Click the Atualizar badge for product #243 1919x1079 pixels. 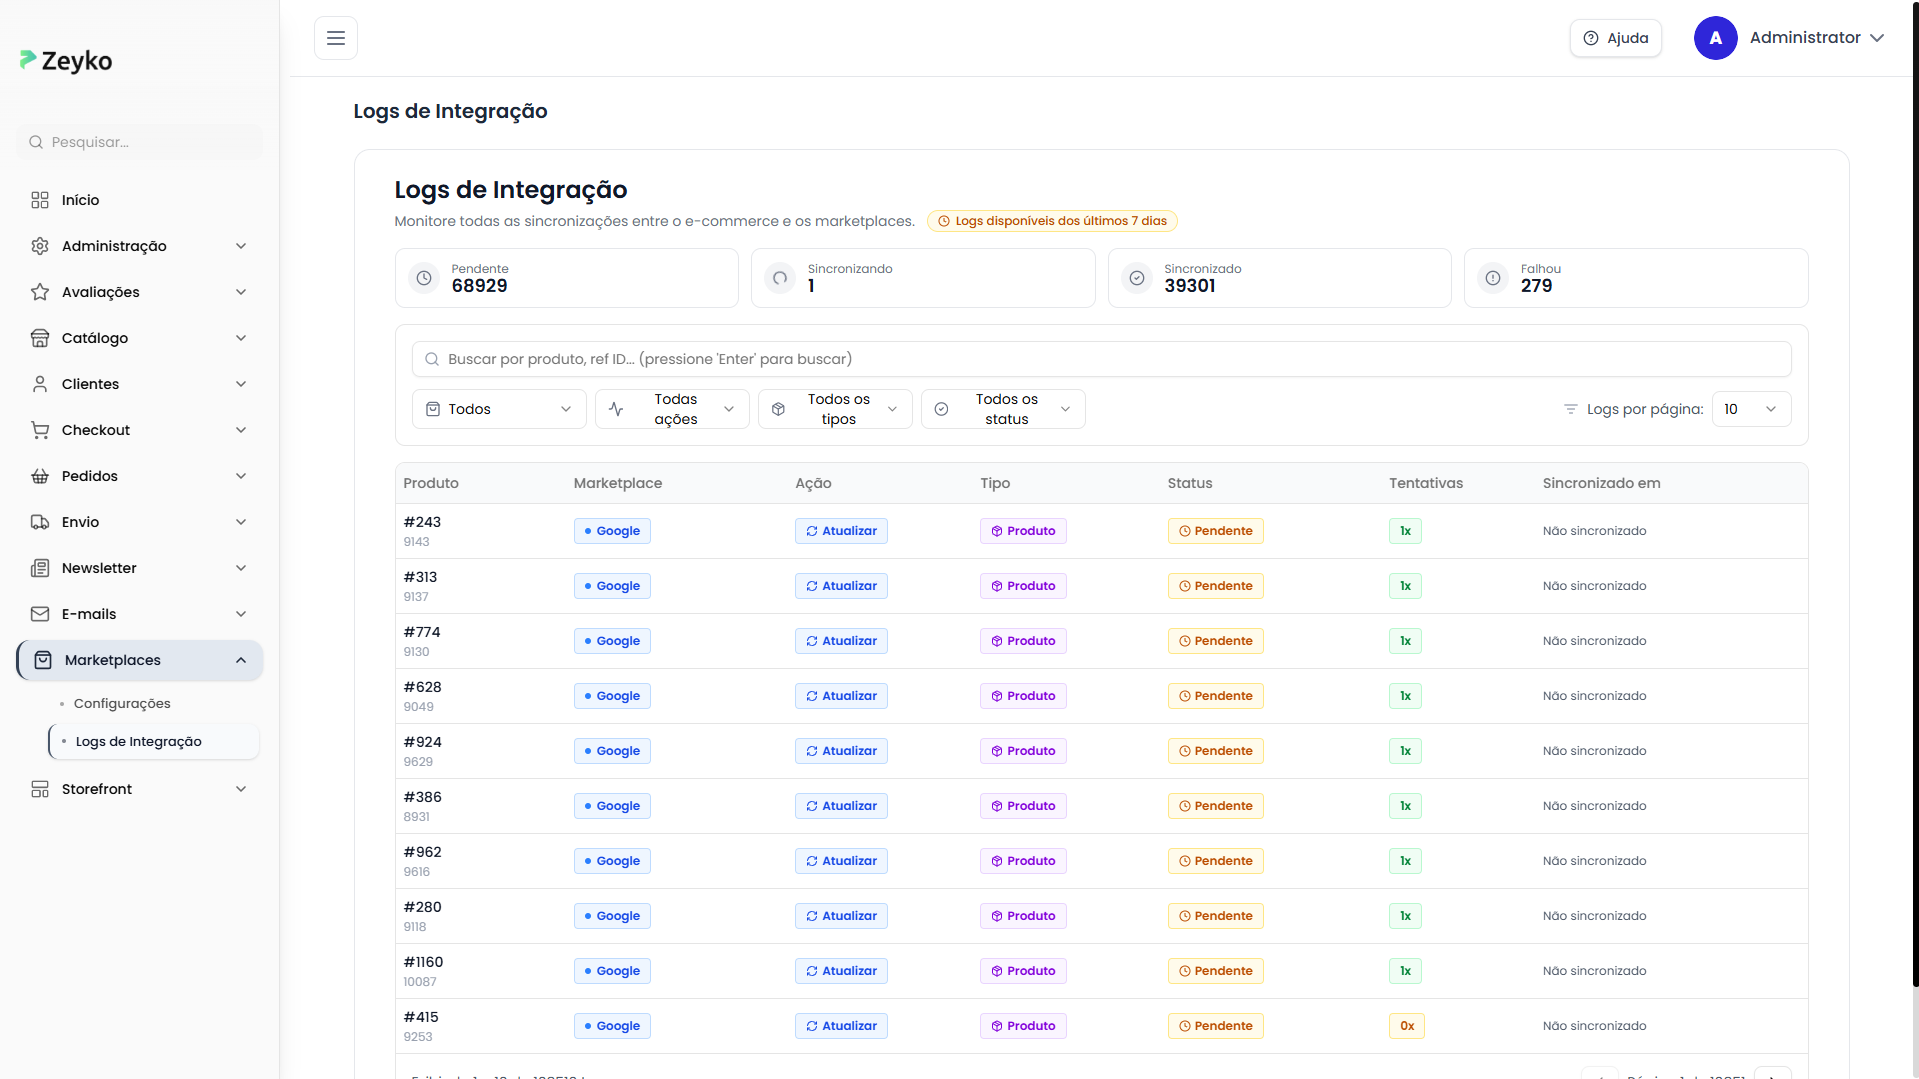pyautogui.click(x=841, y=531)
